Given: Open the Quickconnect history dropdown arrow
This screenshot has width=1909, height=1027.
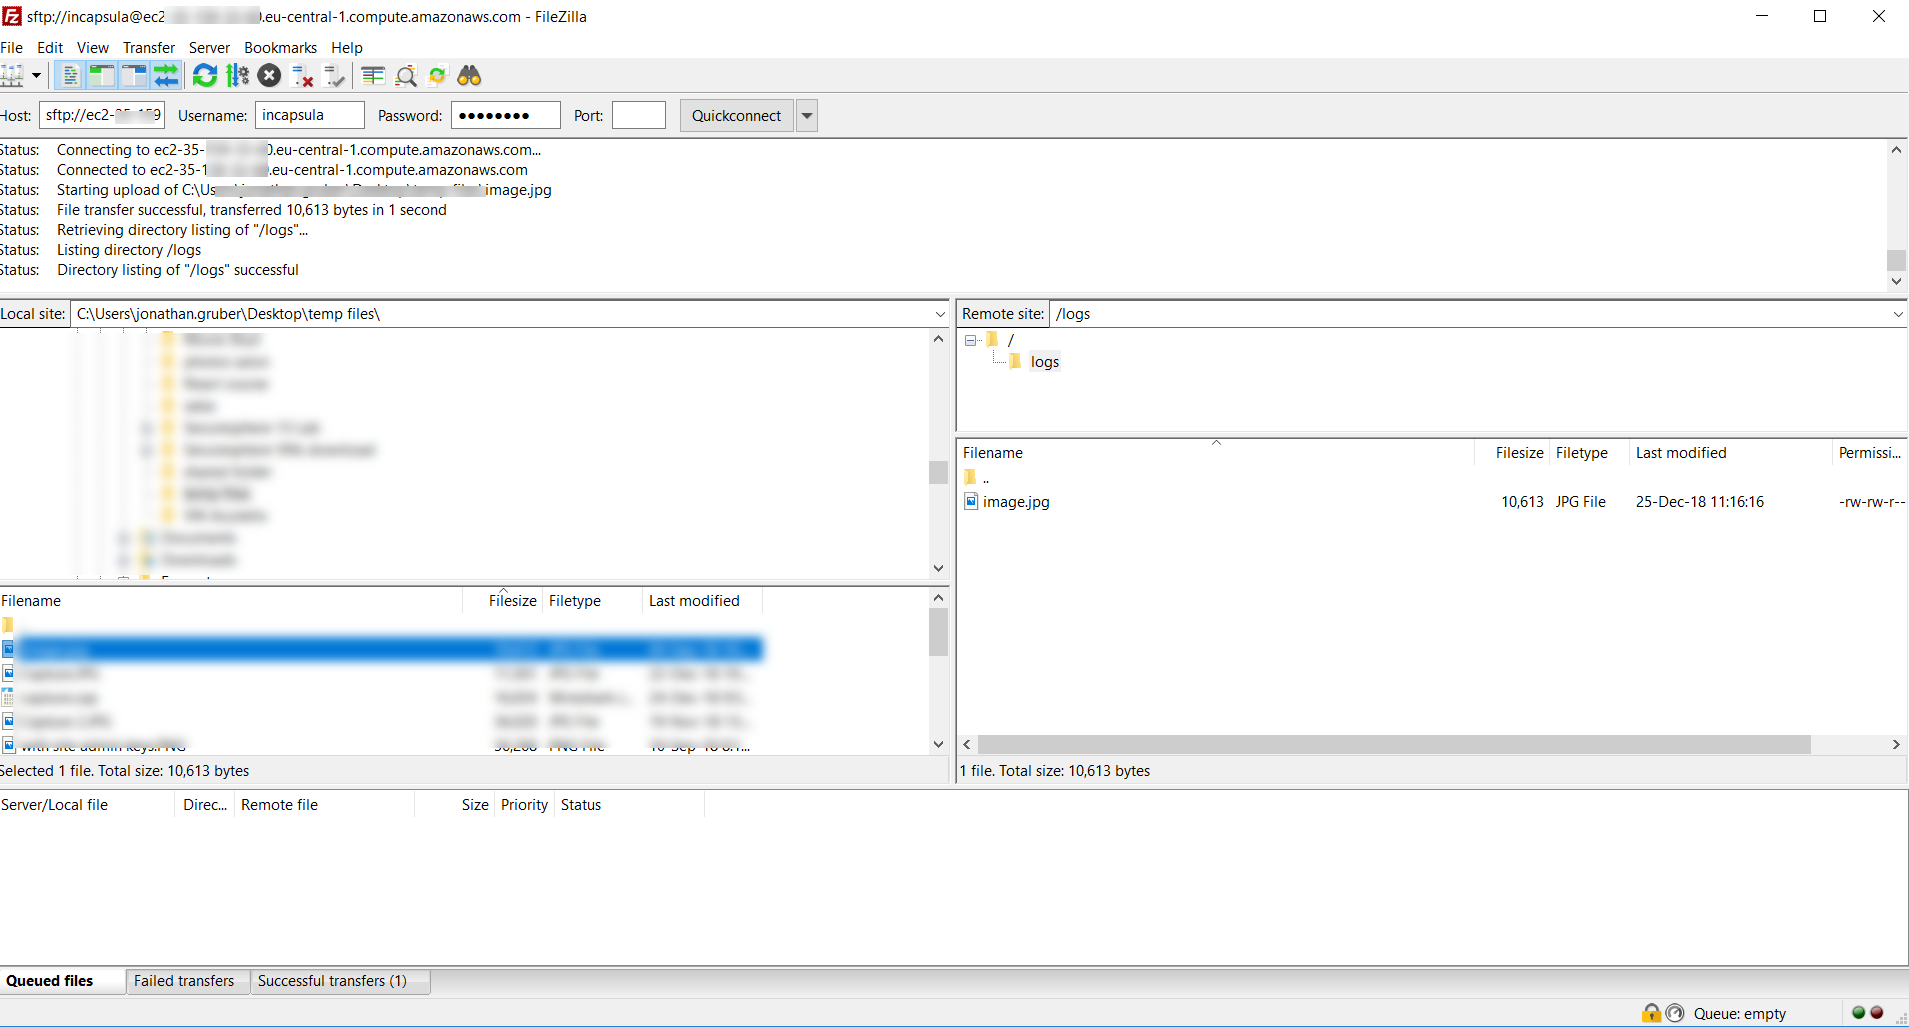Looking at the screenshot, I should click(x=807, y=116).
